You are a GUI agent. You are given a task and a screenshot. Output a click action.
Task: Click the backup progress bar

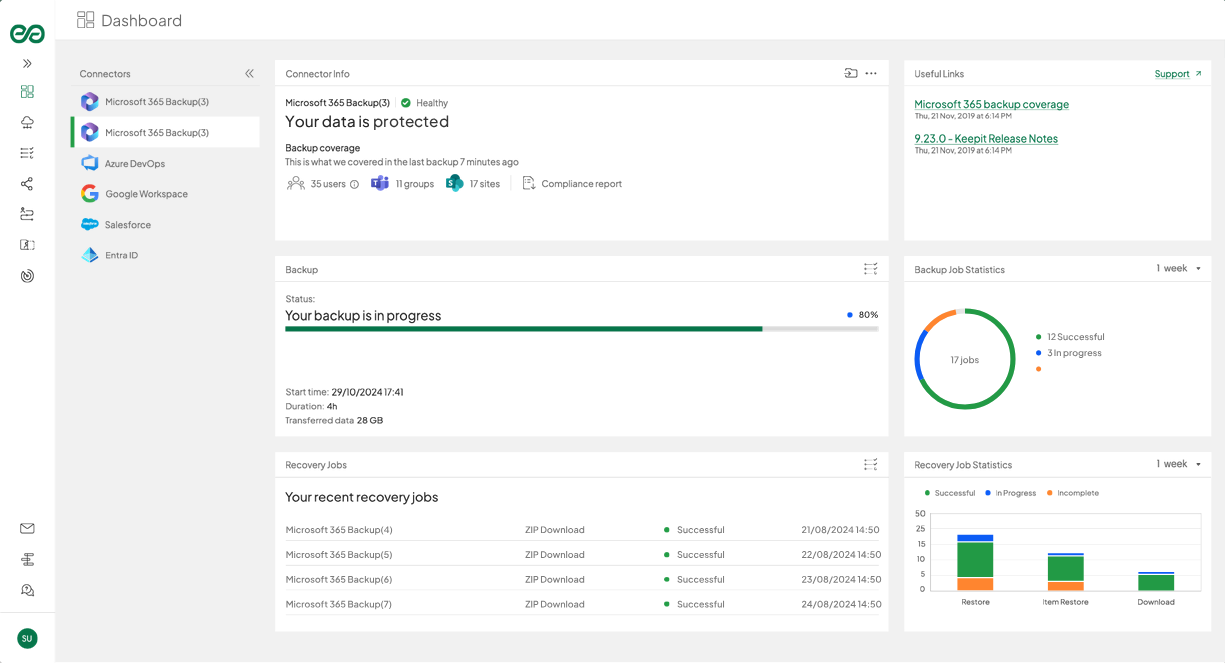coord(580,329)
